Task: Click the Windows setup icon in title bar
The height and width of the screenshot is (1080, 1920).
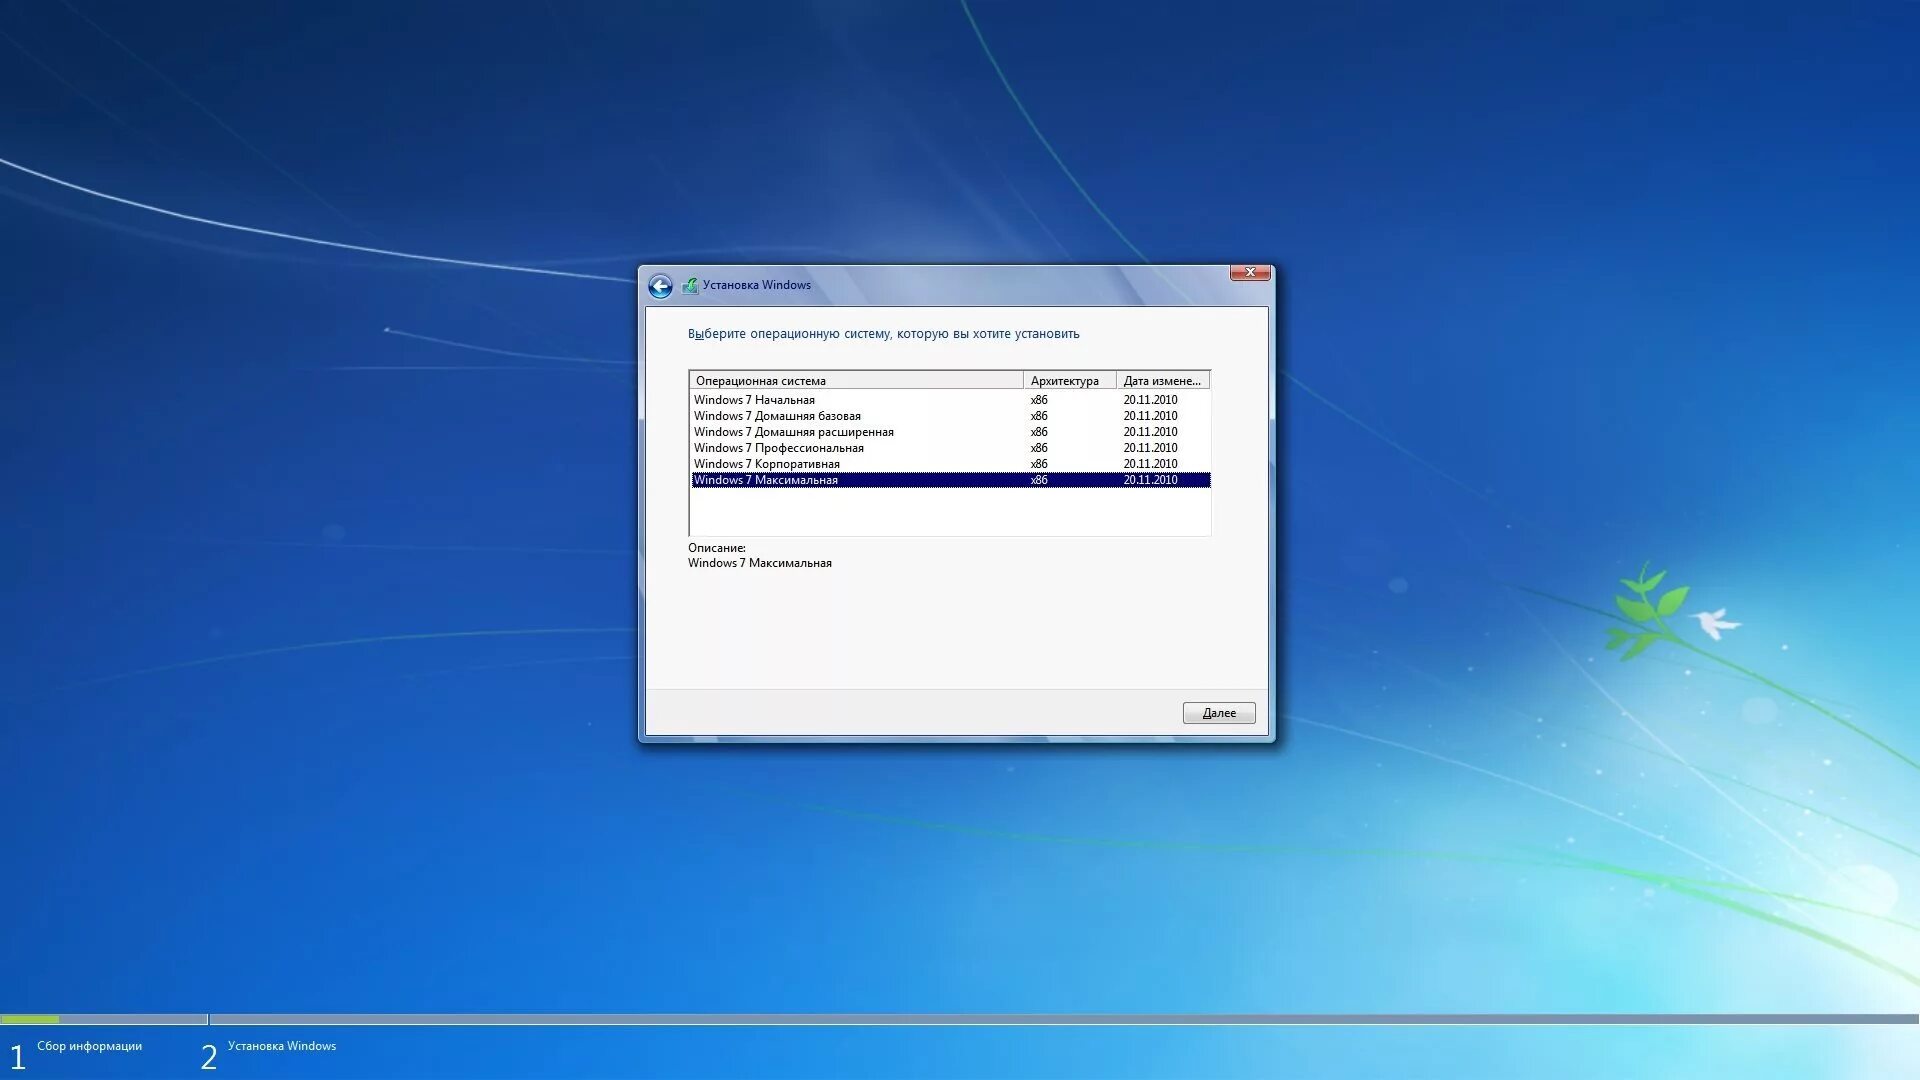Action: coord(690,286)
